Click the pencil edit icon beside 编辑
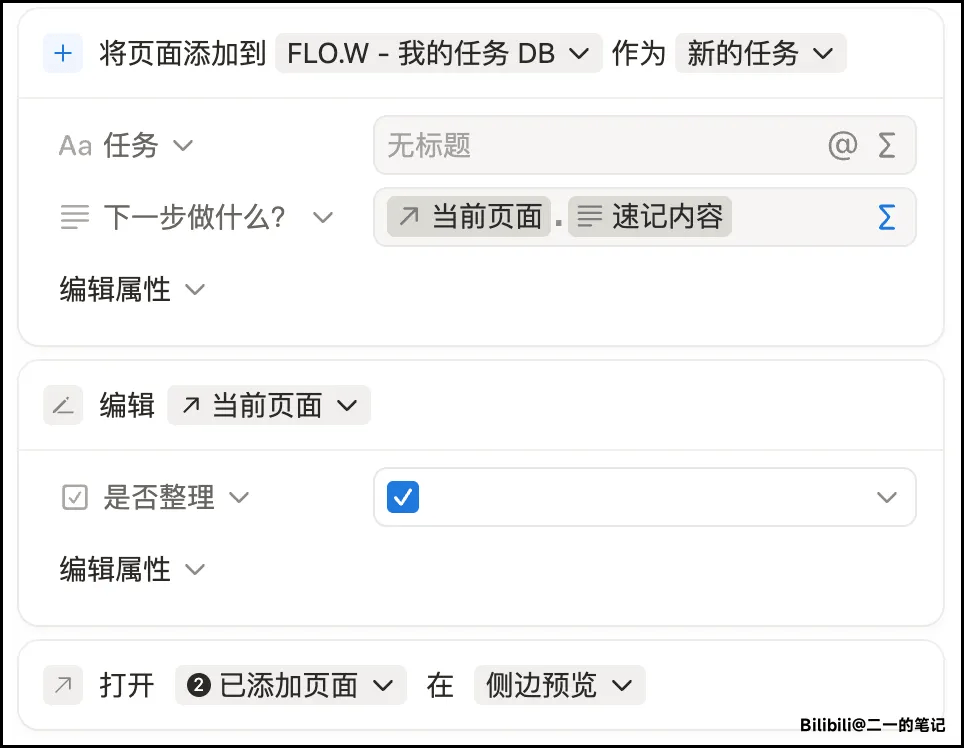Screen dimensions: 964x748 63,405
